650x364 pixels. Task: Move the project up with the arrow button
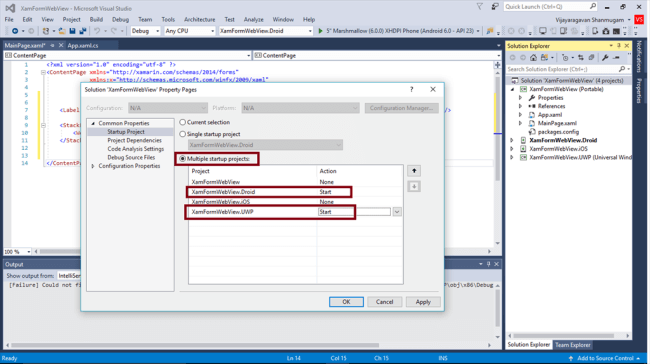click(x=414, y=171)
